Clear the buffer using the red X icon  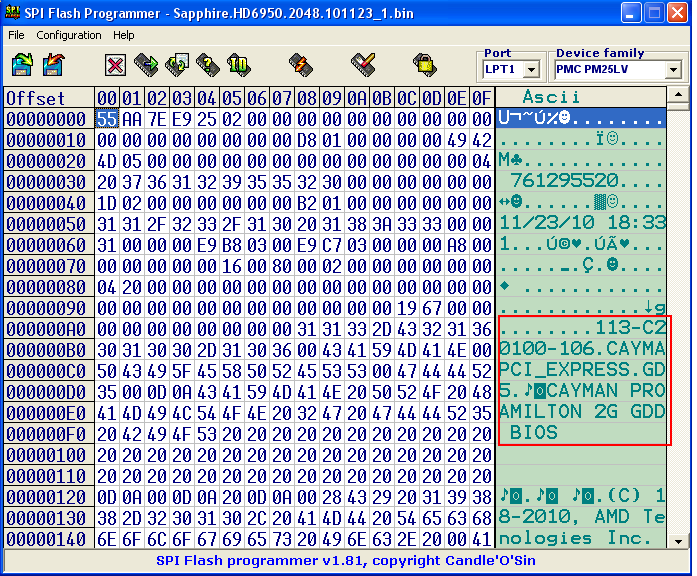click(115, 66)
